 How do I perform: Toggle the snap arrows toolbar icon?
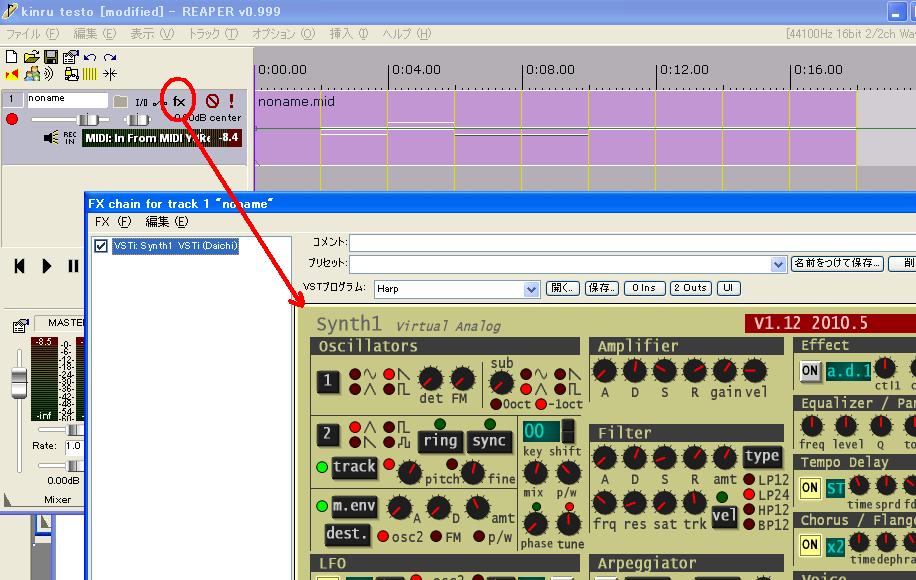point(110,74)
